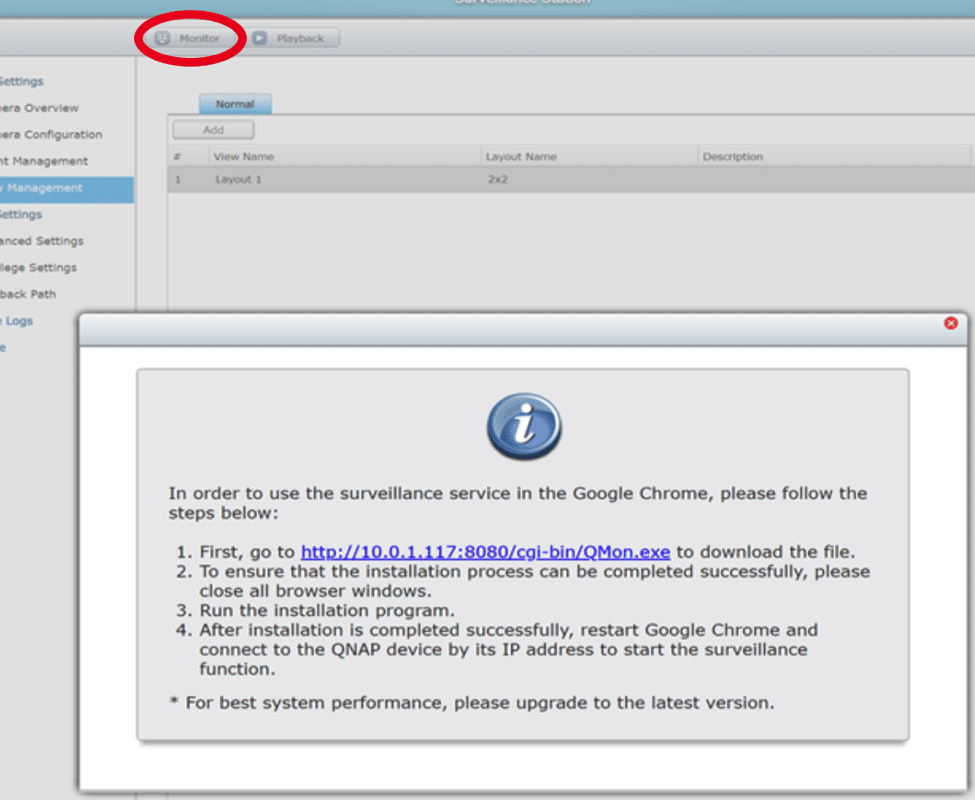Viewport: 975px width, 800px height.
Task: Click row number 1 cell
Action: (x=178, y=180)
